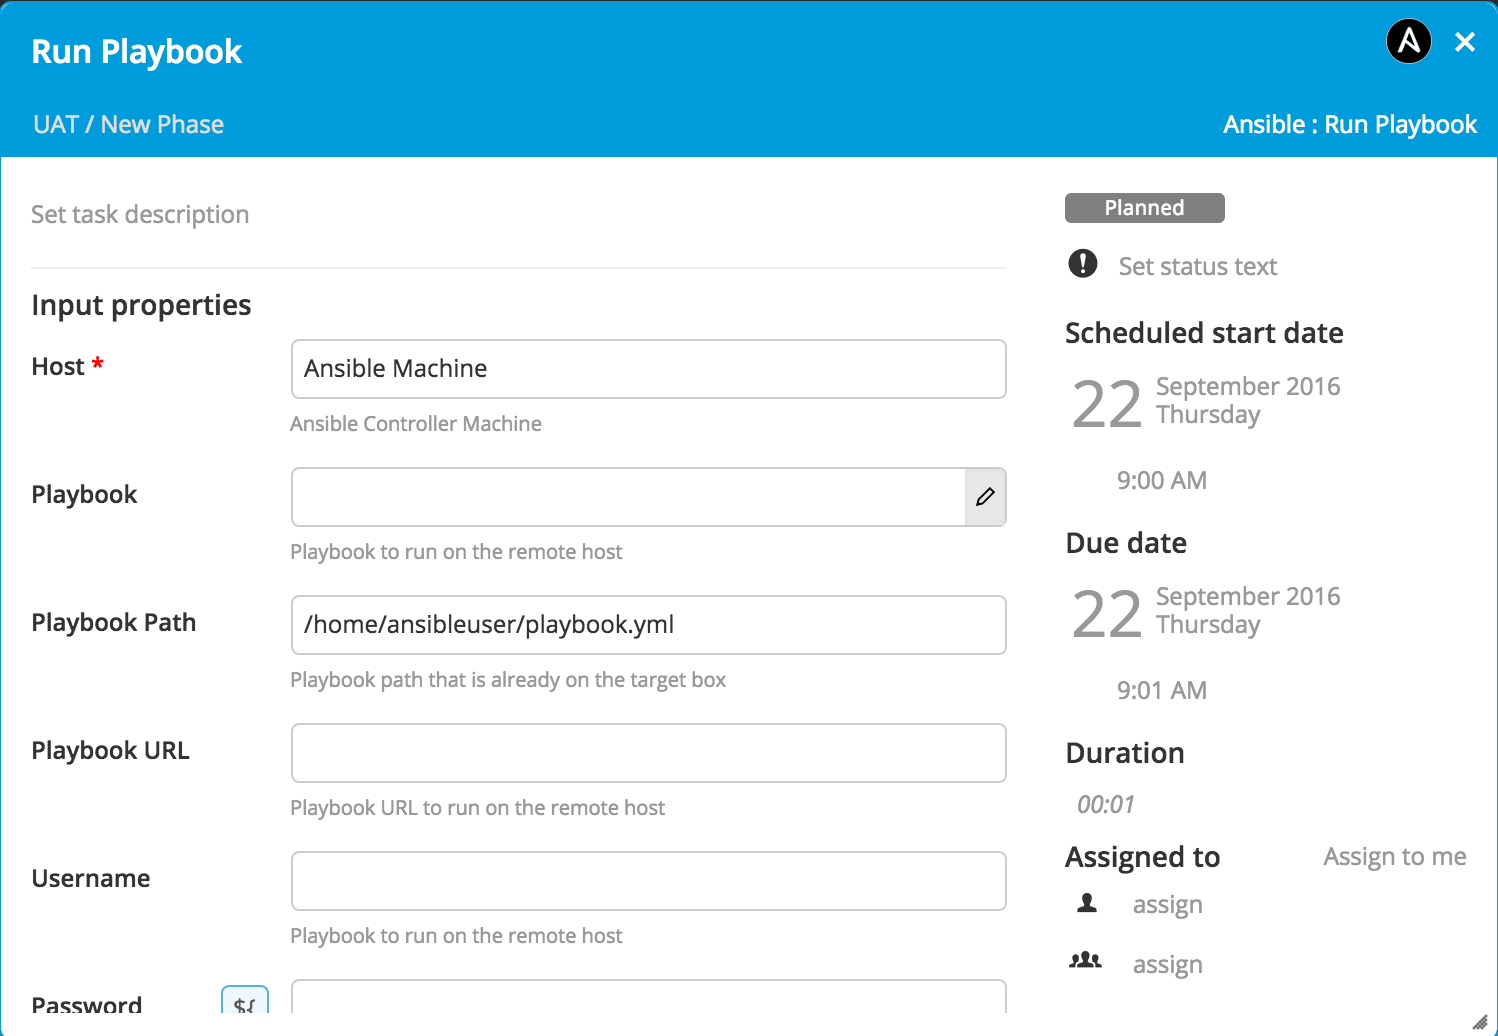Click the Input properties heading
Screen dimensions: 1498x1036
141,305
